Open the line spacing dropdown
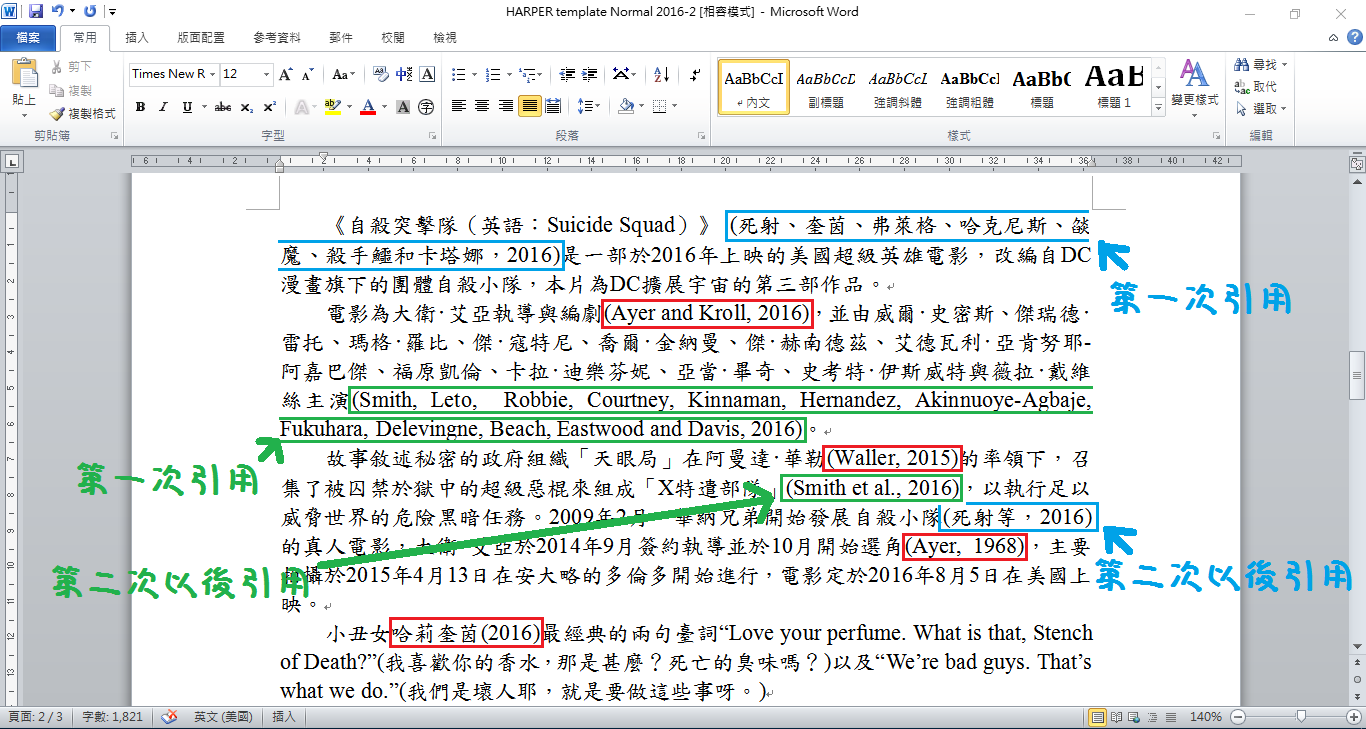The image size is (1366, 729). (590, 106)
